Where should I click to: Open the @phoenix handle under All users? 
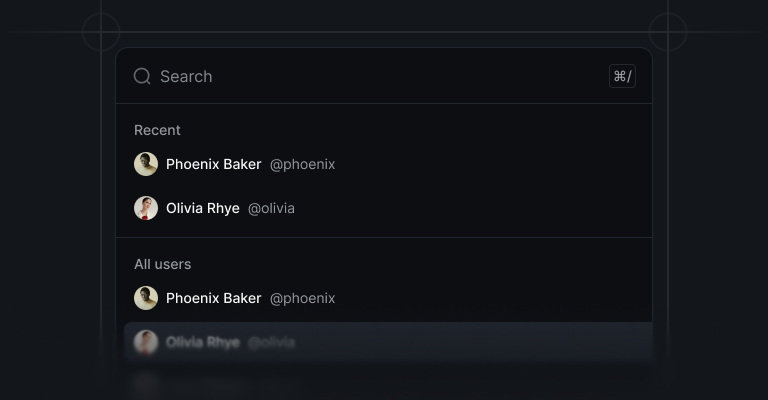[303, 299]
